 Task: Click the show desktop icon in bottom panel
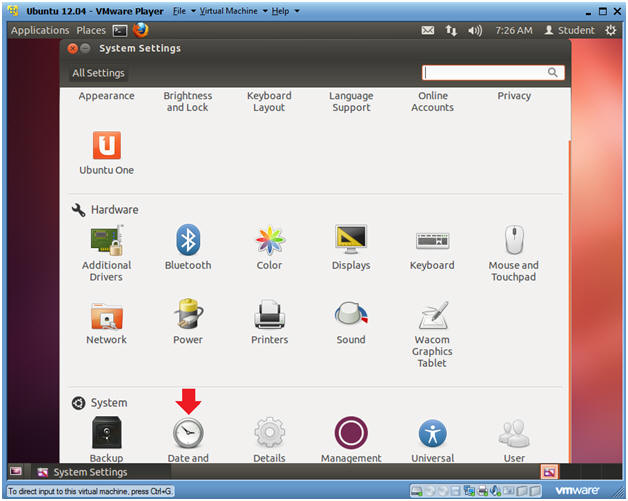(x=16, y=471)
